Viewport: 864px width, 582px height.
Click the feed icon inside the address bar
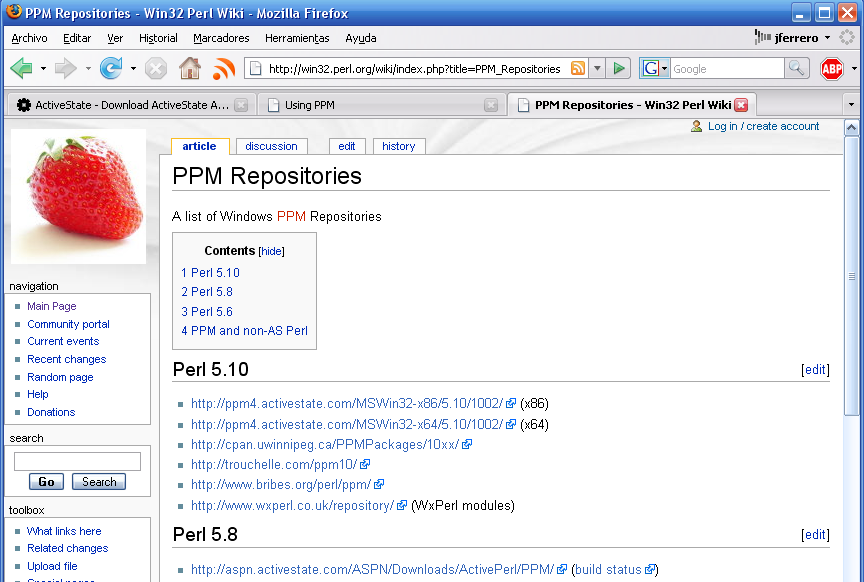pyautogui.click(x=577, y=68)
